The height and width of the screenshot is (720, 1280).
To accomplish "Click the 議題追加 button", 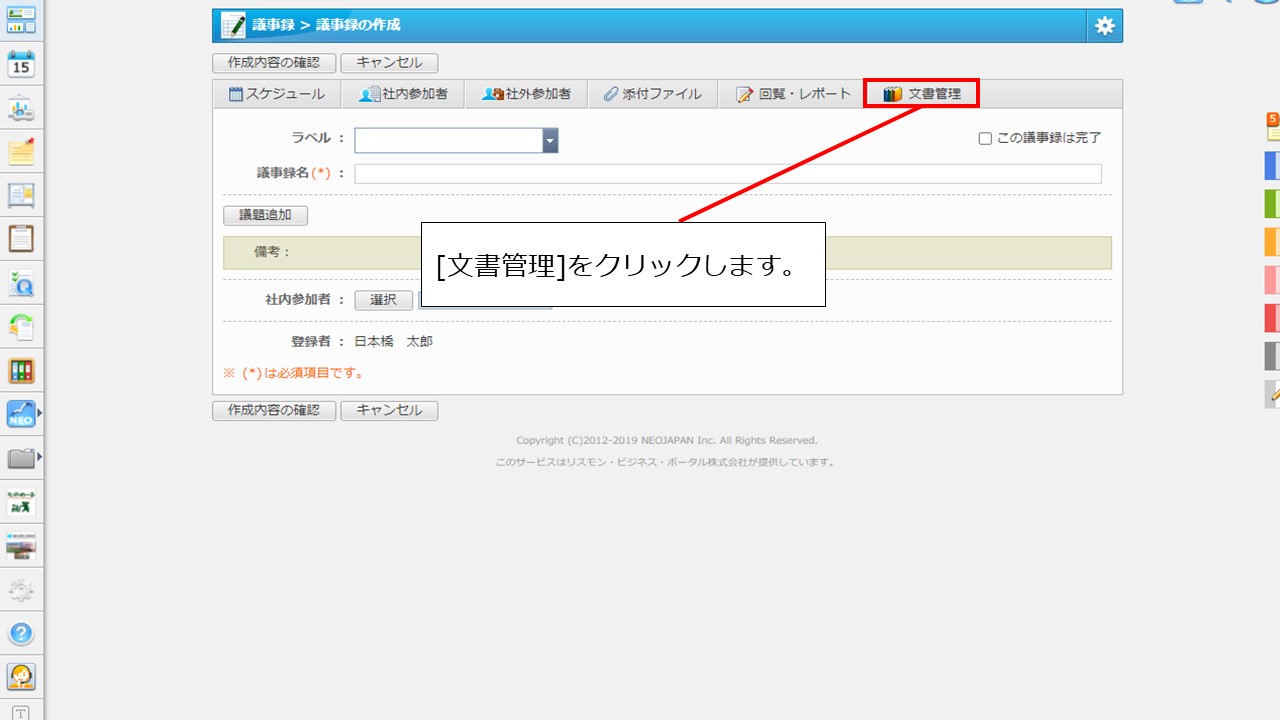I will tap(265, 215).
